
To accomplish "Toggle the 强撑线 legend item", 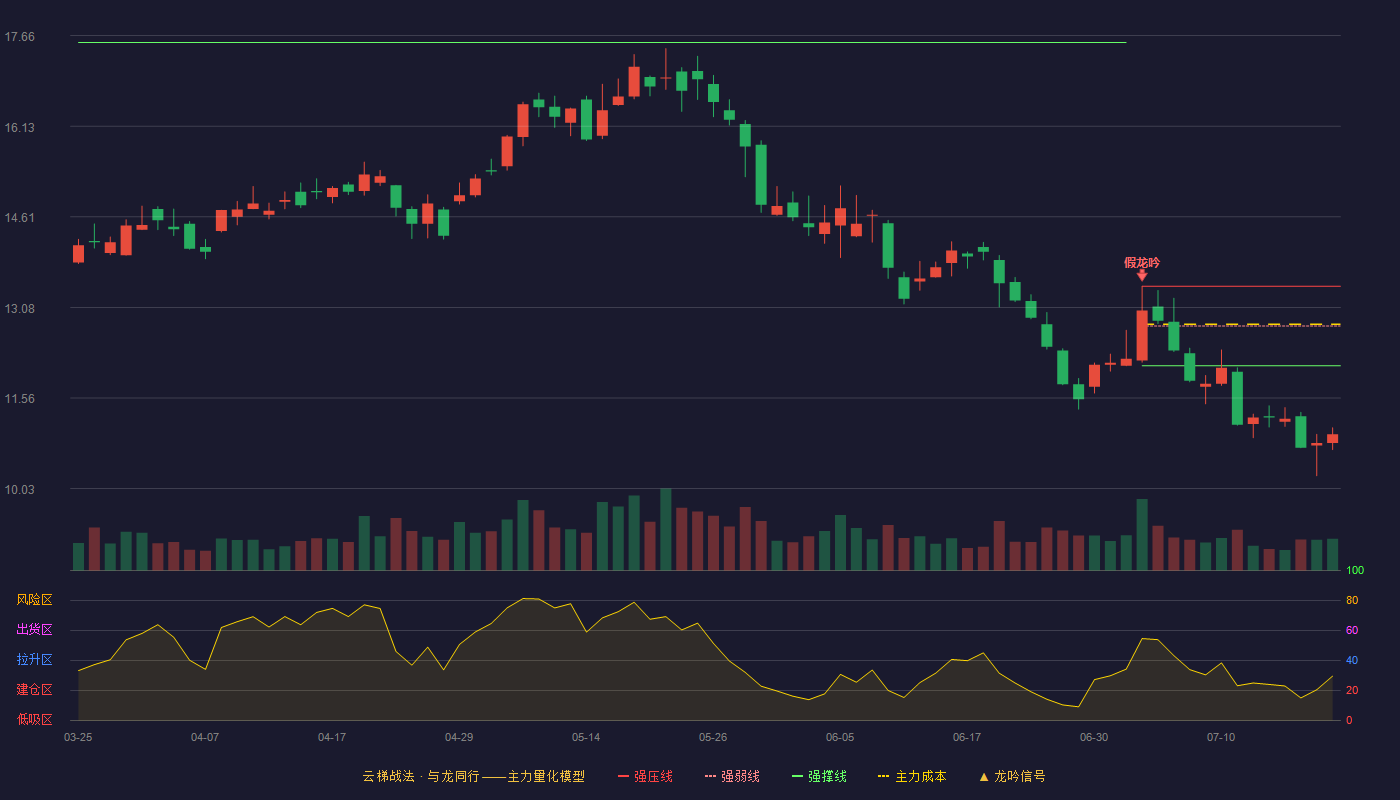I will pyautogui.click(x=819, y=776).
